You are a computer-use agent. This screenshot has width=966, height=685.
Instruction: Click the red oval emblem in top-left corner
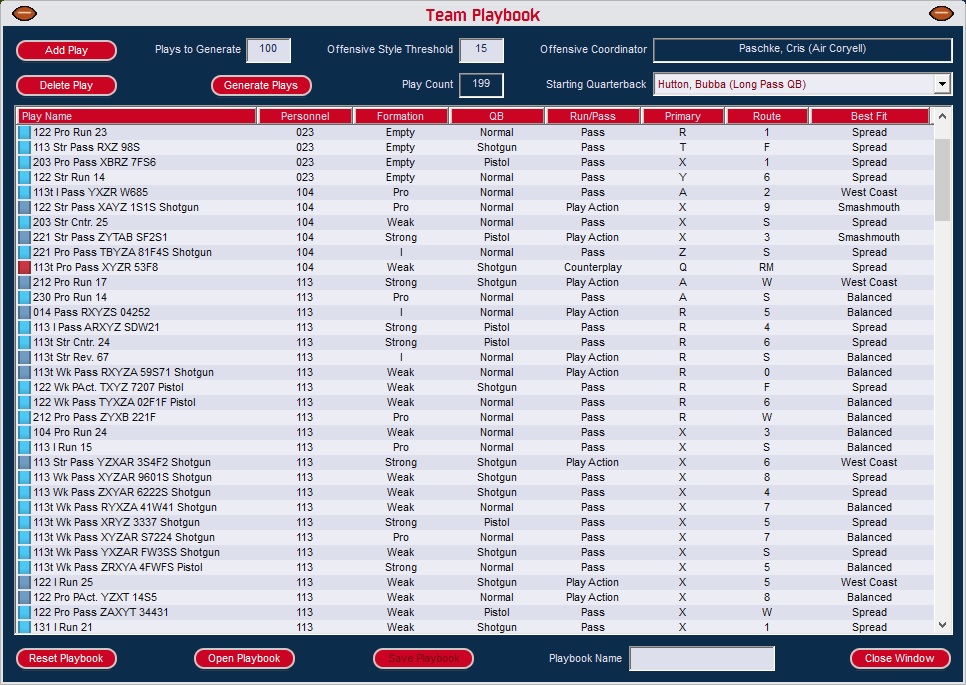tap(25, 13)
